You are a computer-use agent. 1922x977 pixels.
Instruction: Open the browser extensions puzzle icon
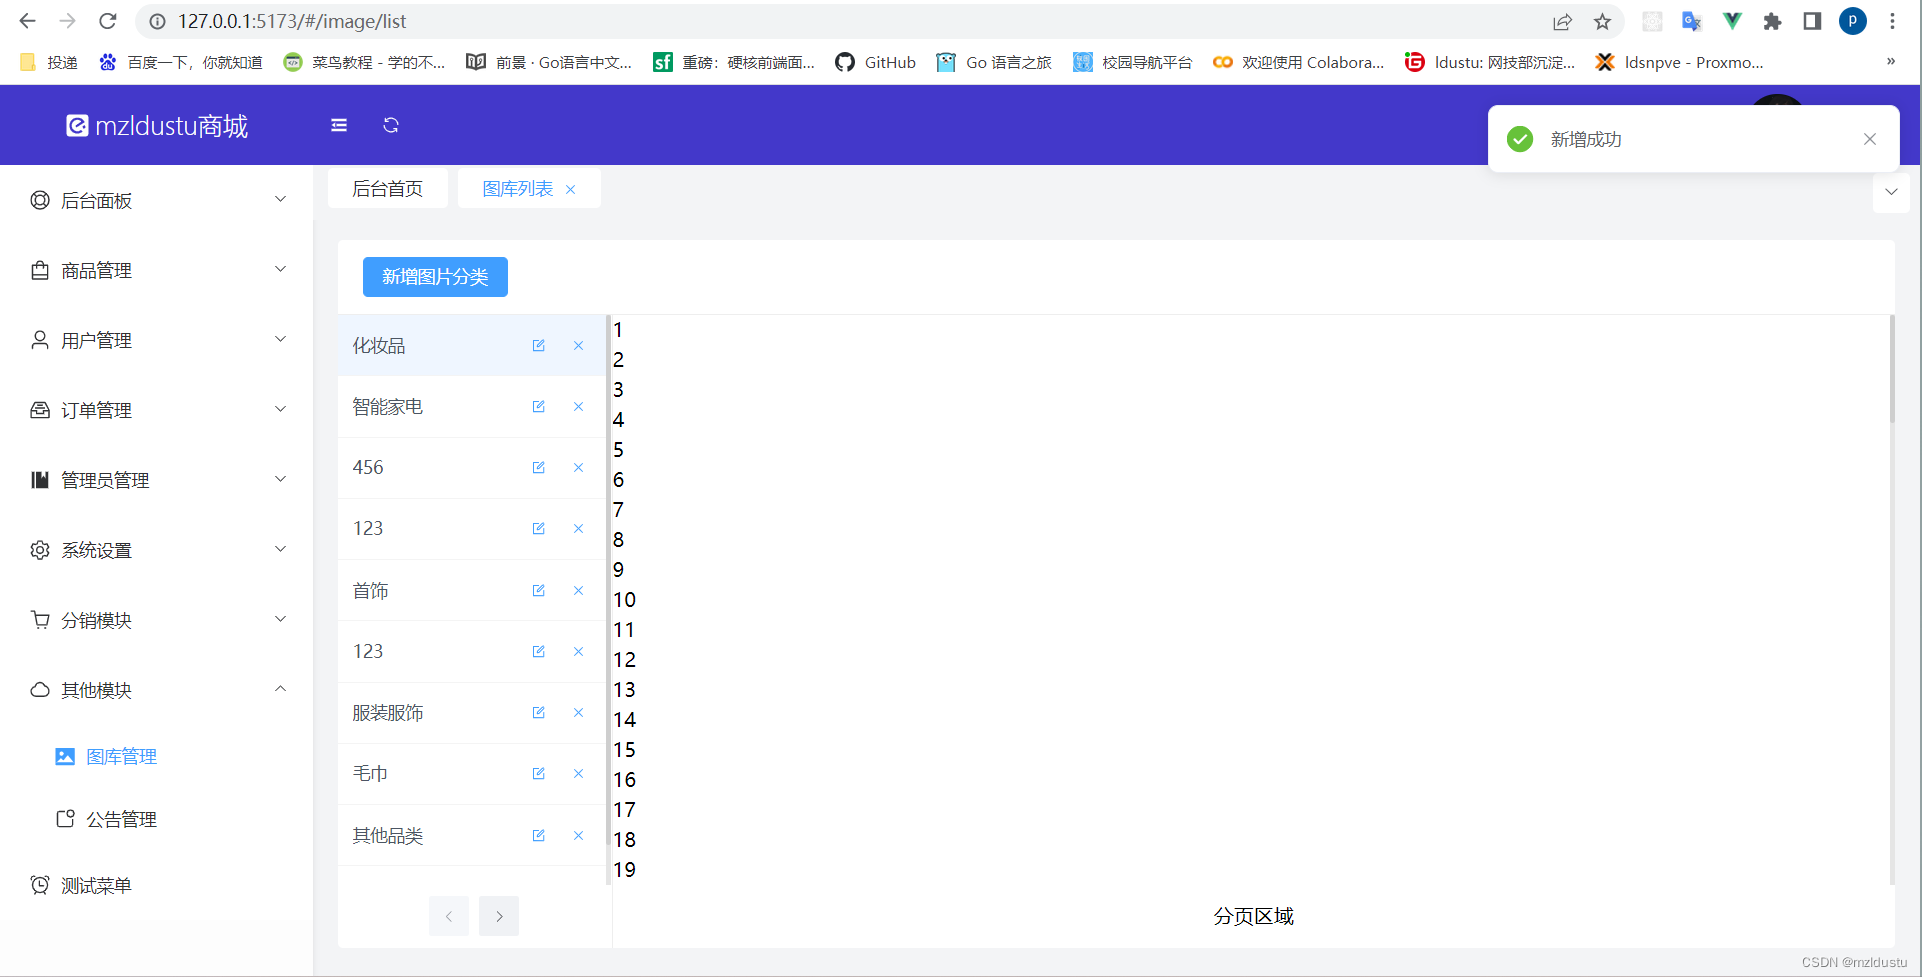1772,21
